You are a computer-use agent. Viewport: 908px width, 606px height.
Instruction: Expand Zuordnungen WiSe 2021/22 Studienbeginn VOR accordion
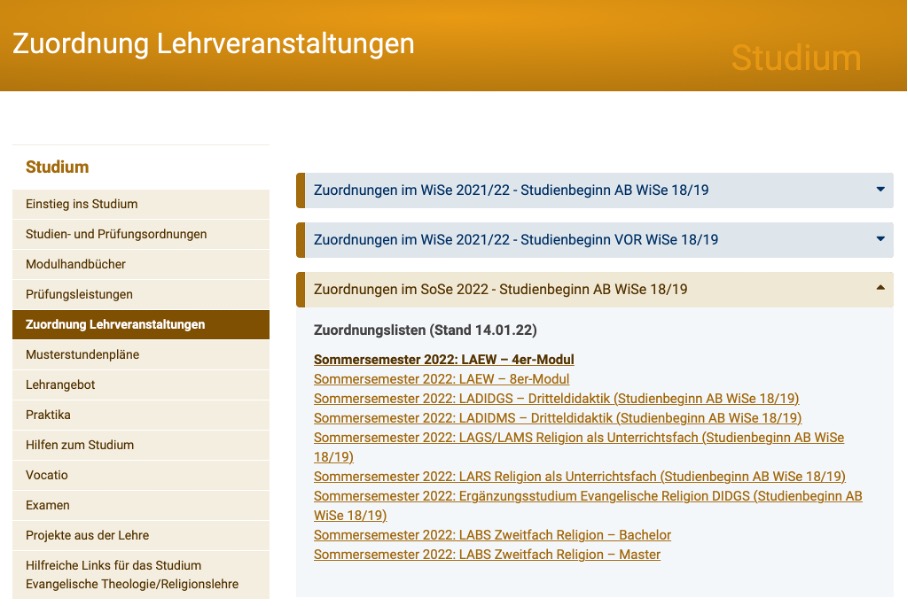tap(595, 240)
